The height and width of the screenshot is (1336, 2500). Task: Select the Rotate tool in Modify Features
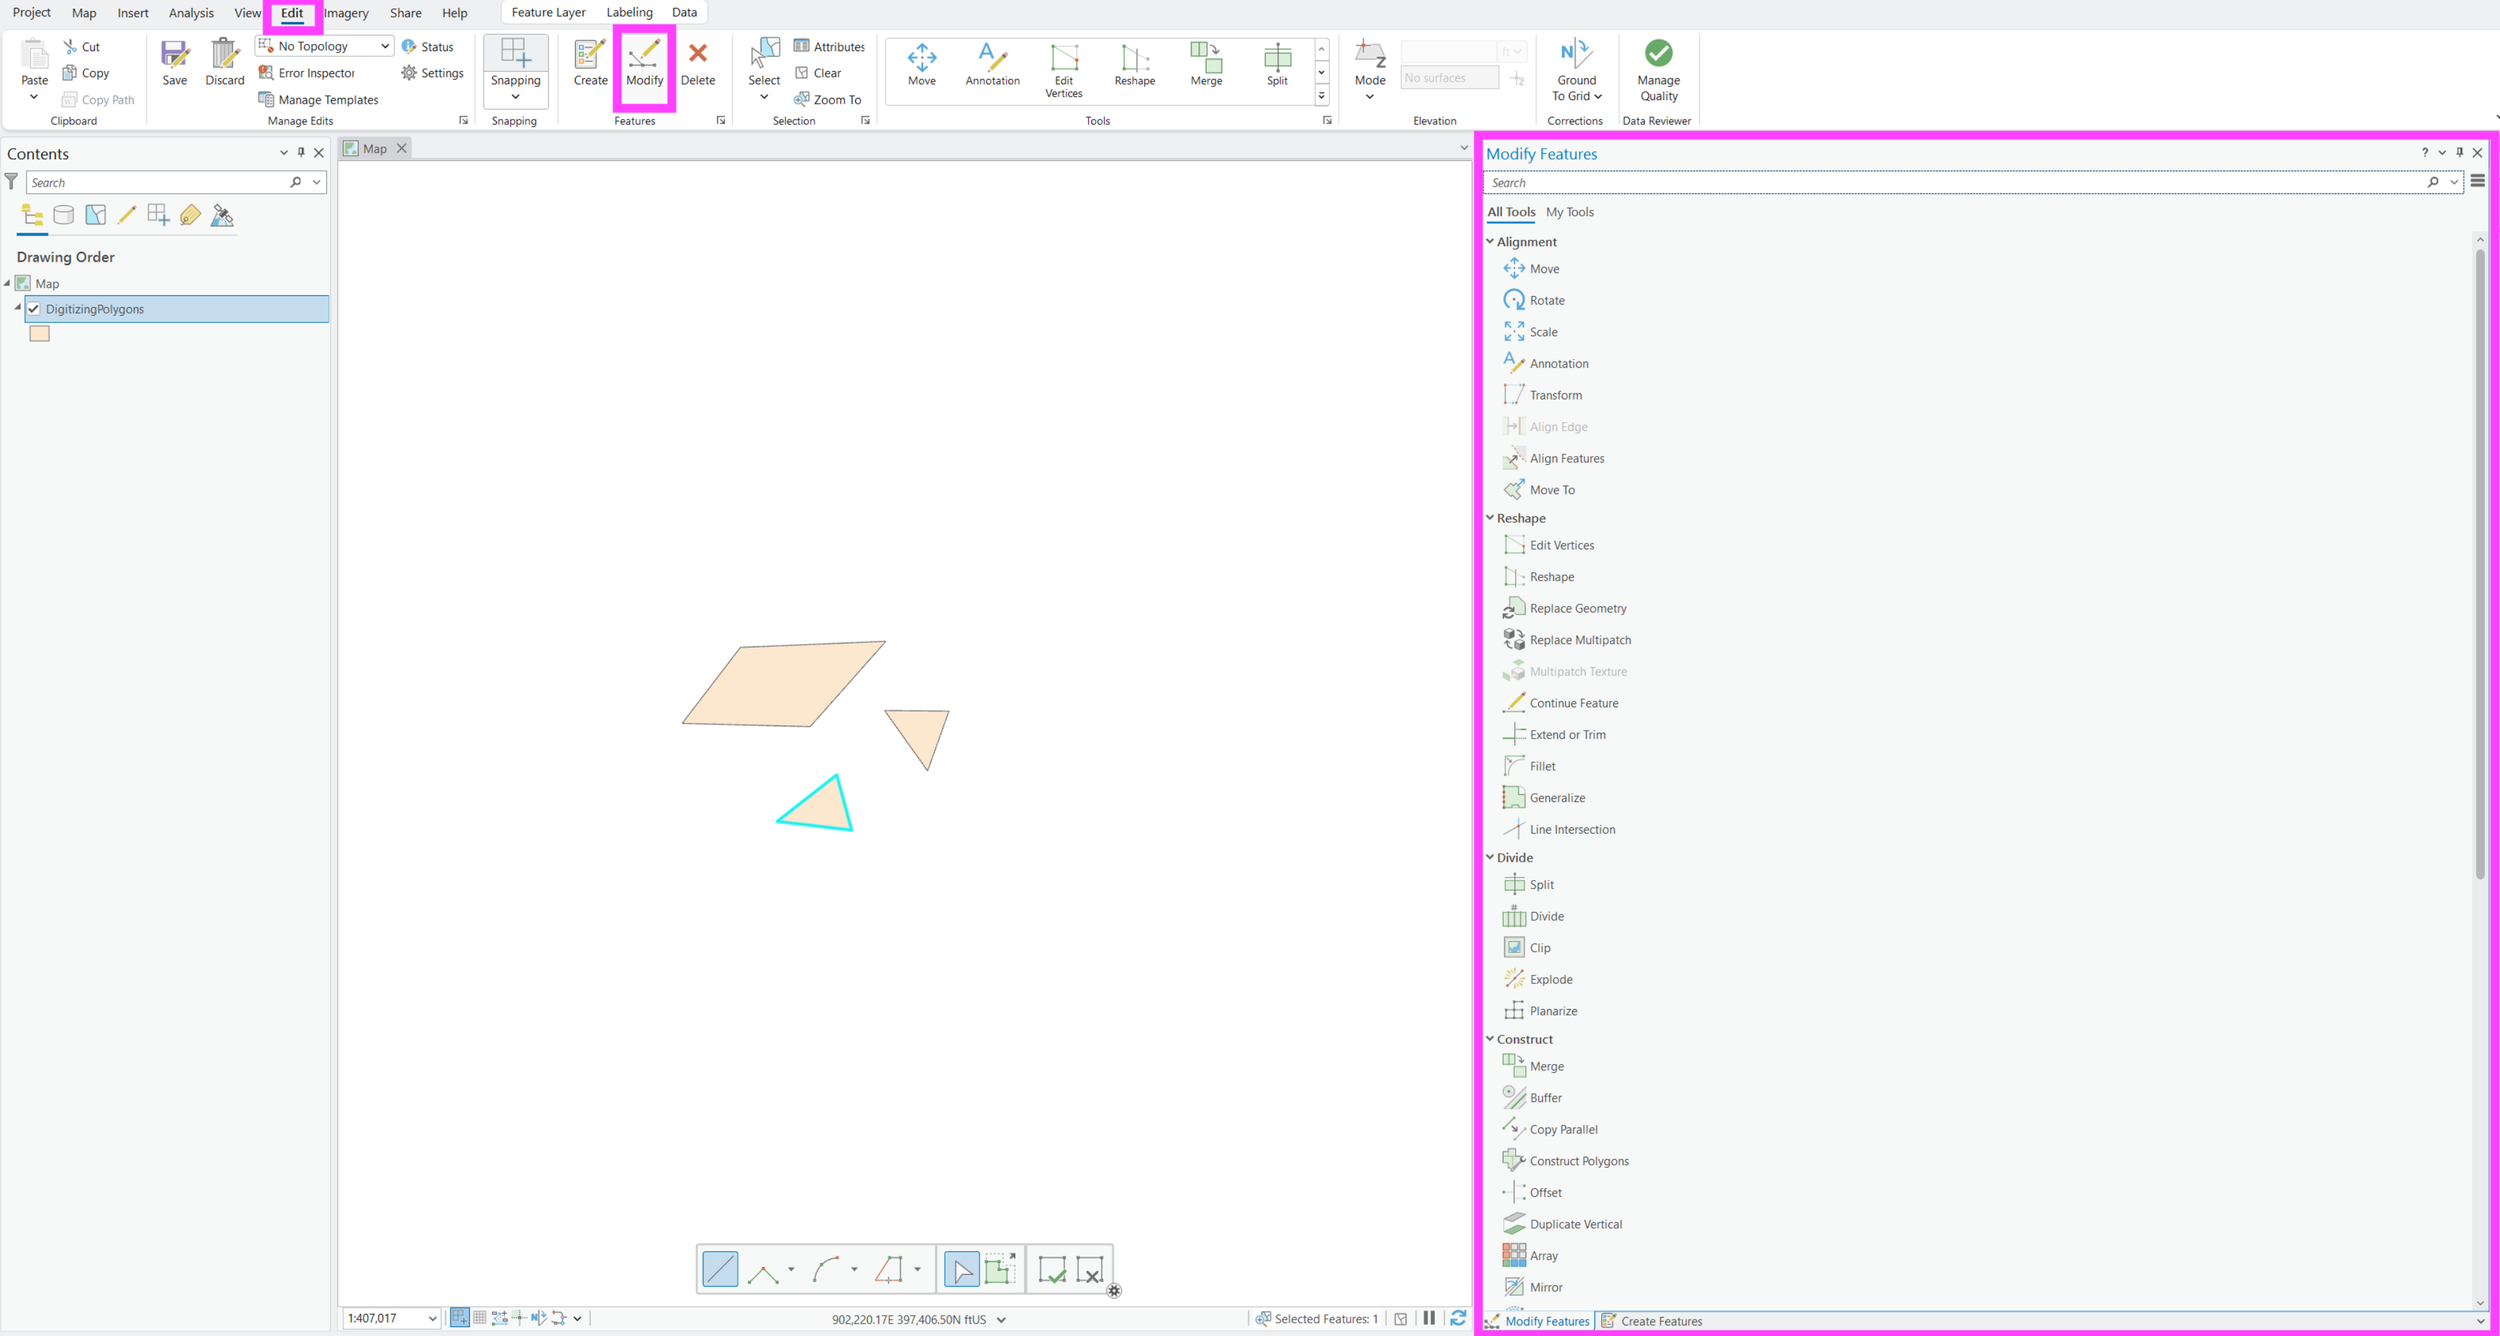1546,300
